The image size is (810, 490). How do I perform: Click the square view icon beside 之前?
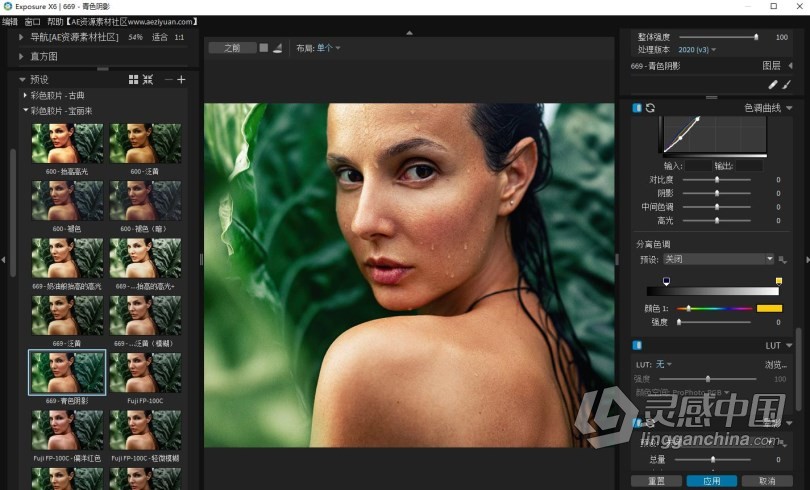264,48
